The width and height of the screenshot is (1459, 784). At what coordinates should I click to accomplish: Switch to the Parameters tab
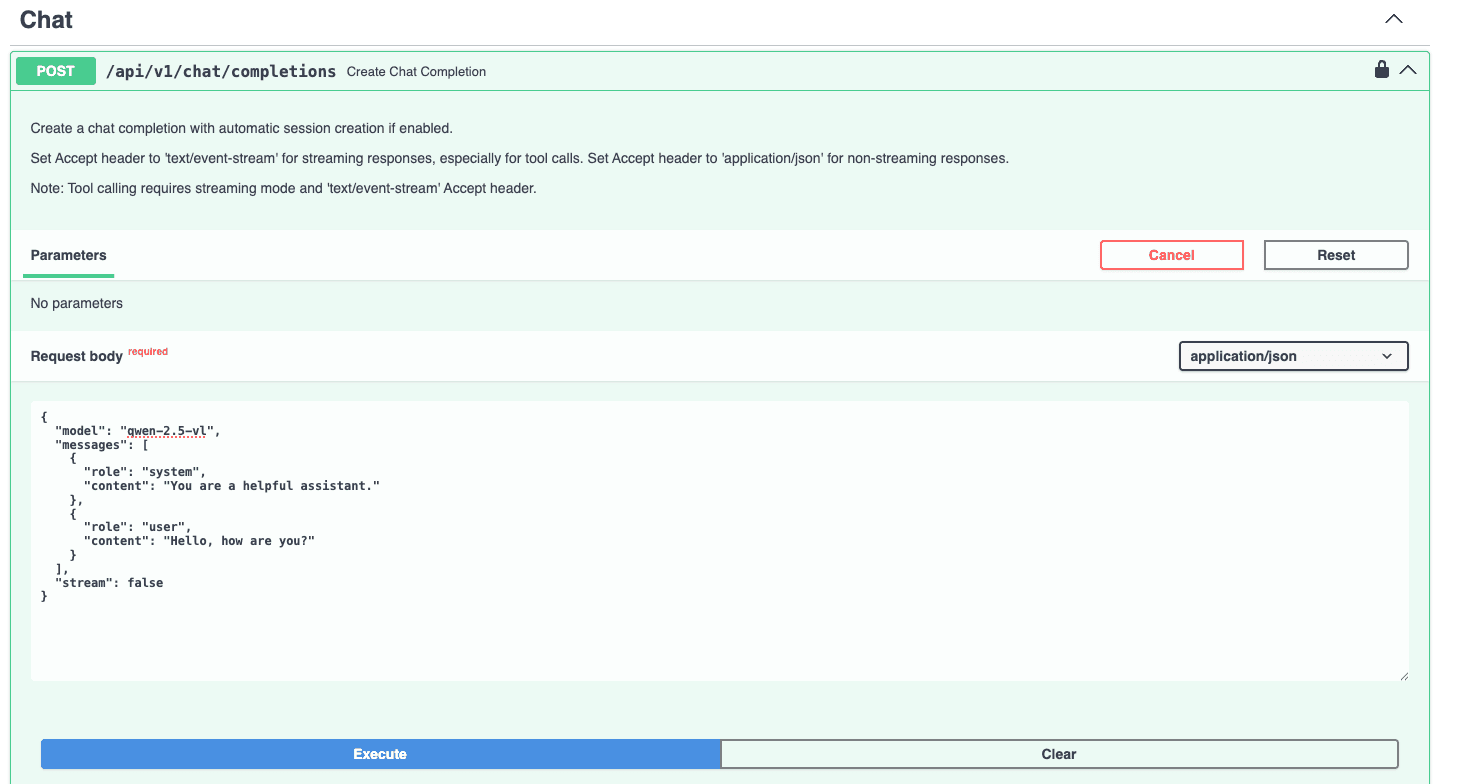(x=67, y=255)
